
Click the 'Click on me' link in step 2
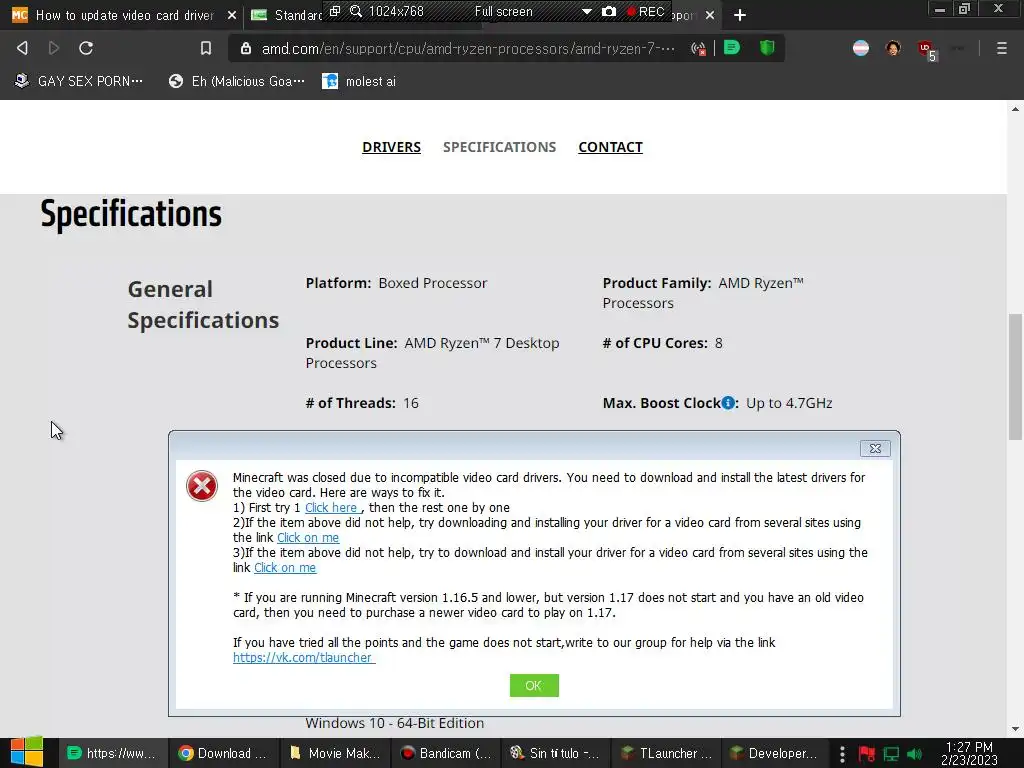tap(308, 537)
